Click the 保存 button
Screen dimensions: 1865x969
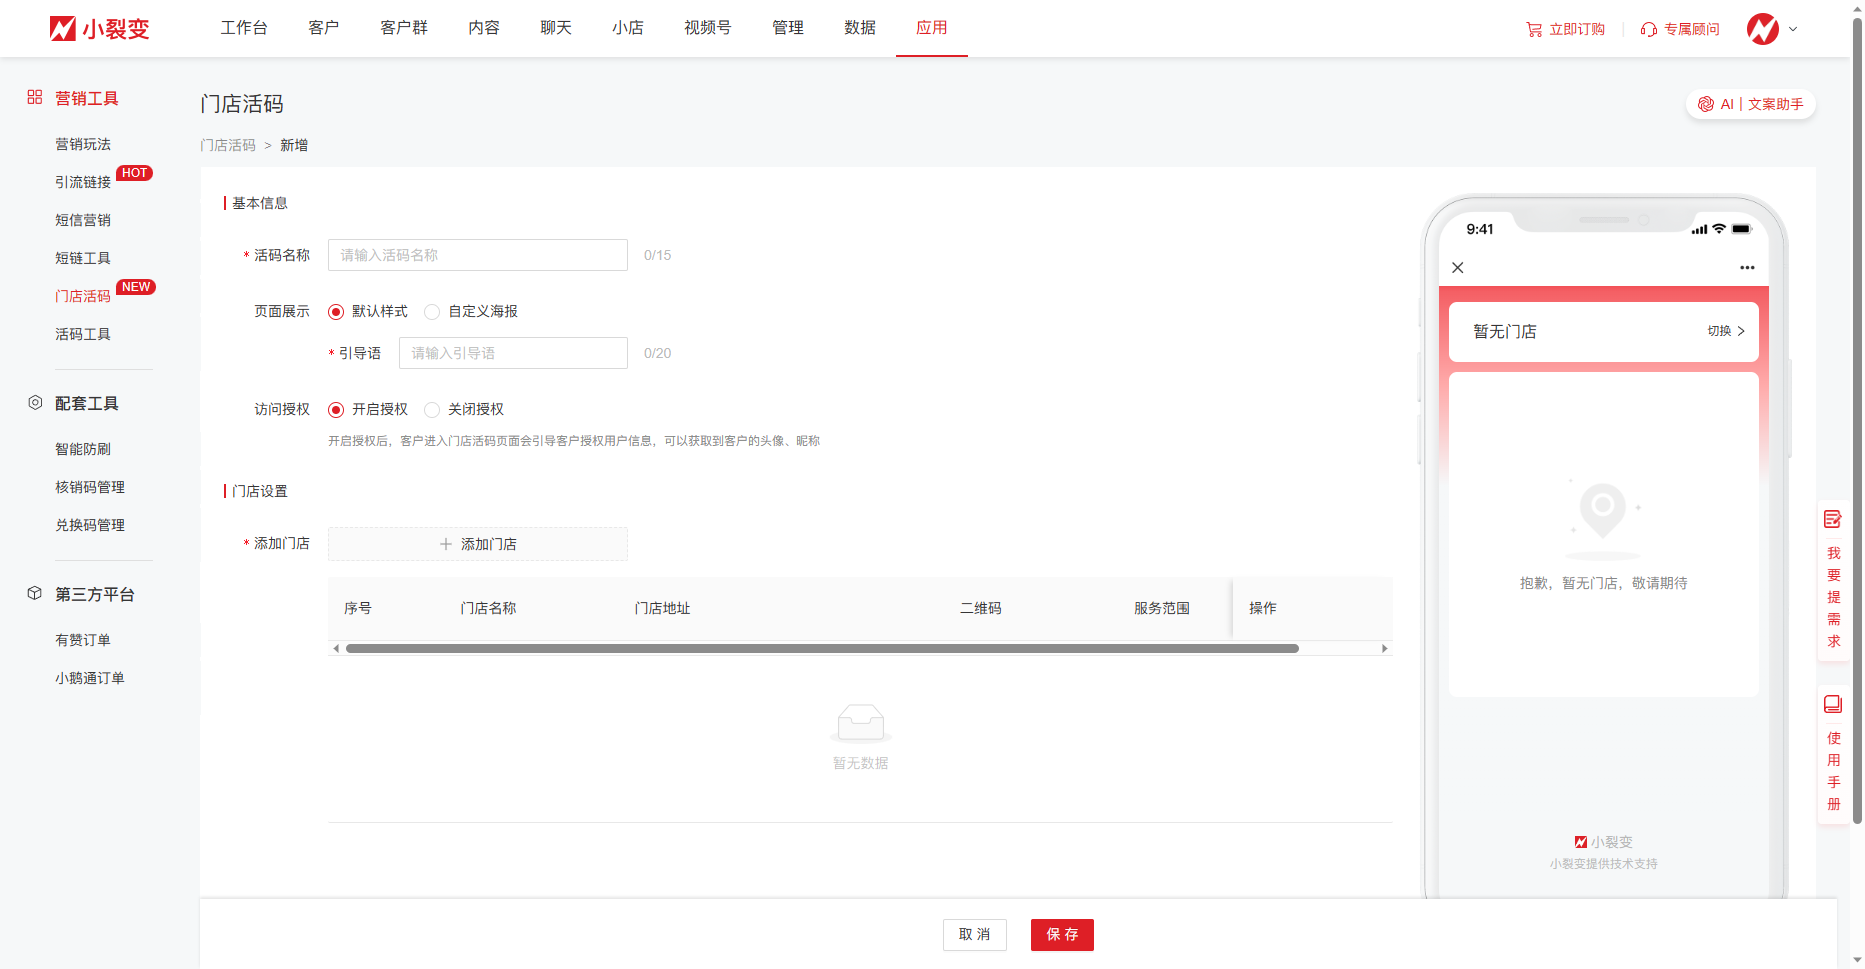coord(1062,935)
